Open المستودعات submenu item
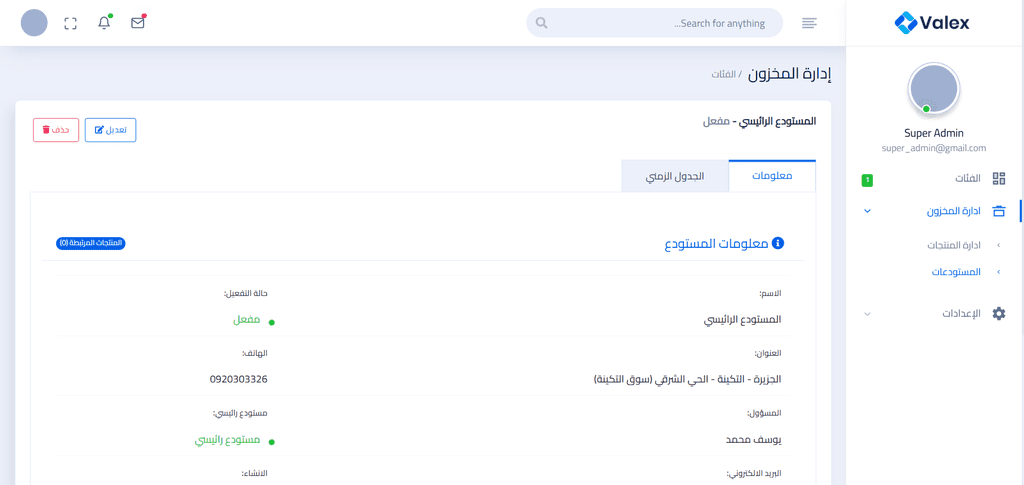This screenshot has height=485, width=1024. click(x=956, y=272)
